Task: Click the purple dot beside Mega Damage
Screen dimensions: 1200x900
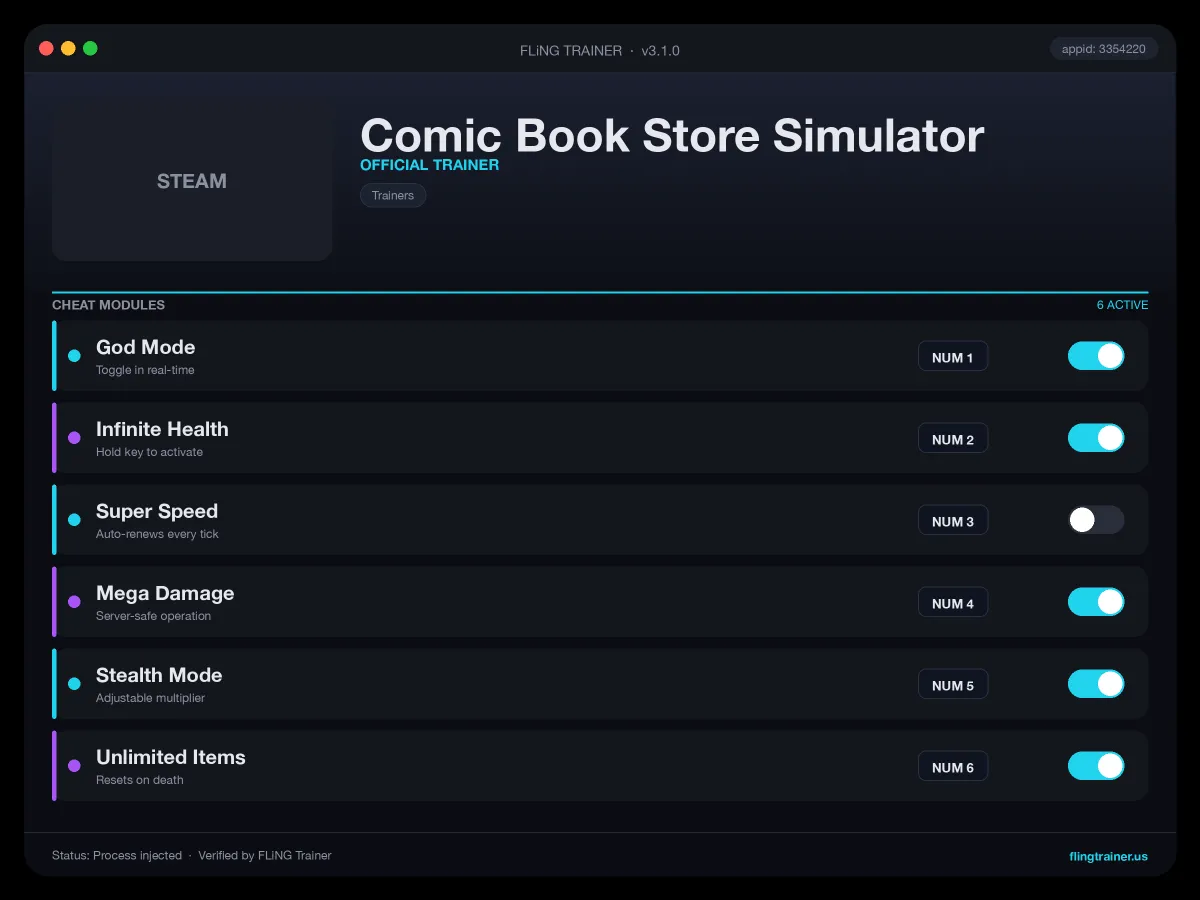Action: click(x=74, y=602)
